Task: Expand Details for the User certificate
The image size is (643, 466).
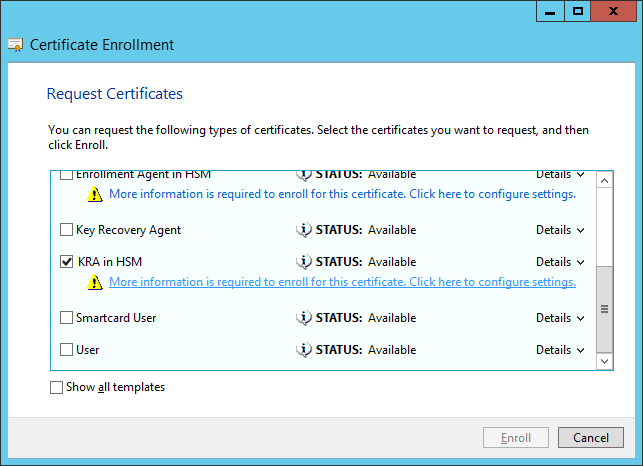Action: point(560,350)
